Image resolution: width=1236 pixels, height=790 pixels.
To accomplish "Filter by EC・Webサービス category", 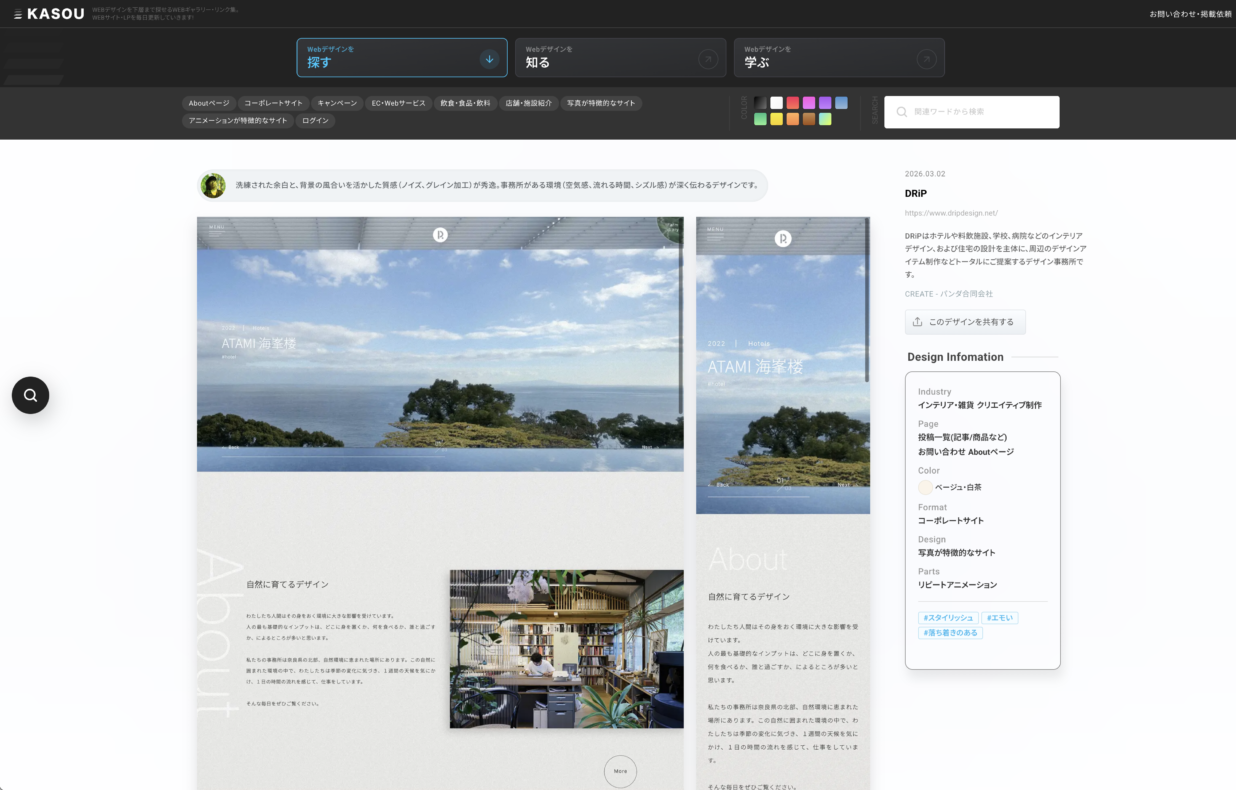I will [399, 103].
